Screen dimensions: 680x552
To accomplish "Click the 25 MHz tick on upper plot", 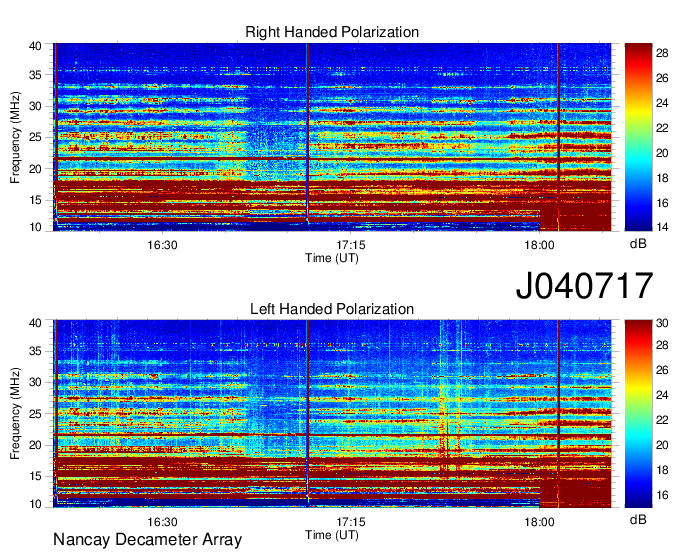I will coord(35,137).
